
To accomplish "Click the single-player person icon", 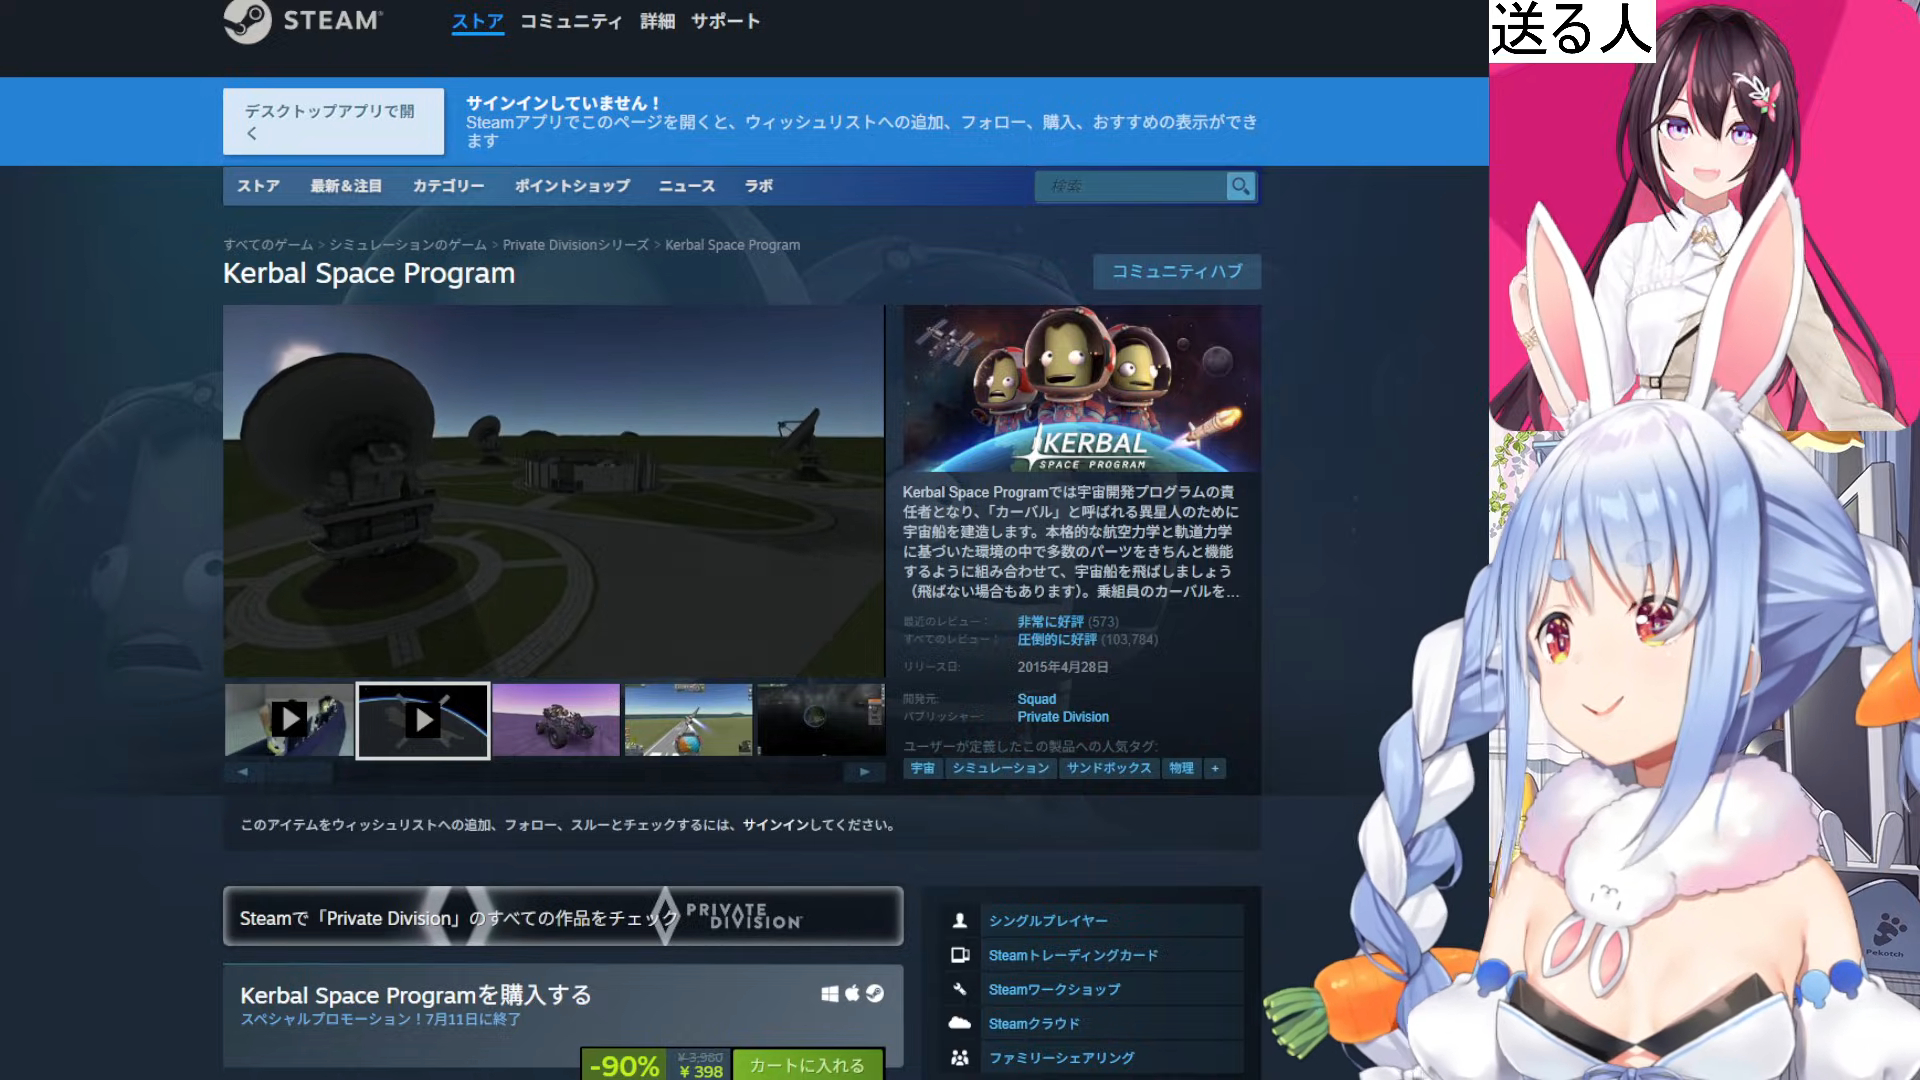I will (x=960, y=920).
